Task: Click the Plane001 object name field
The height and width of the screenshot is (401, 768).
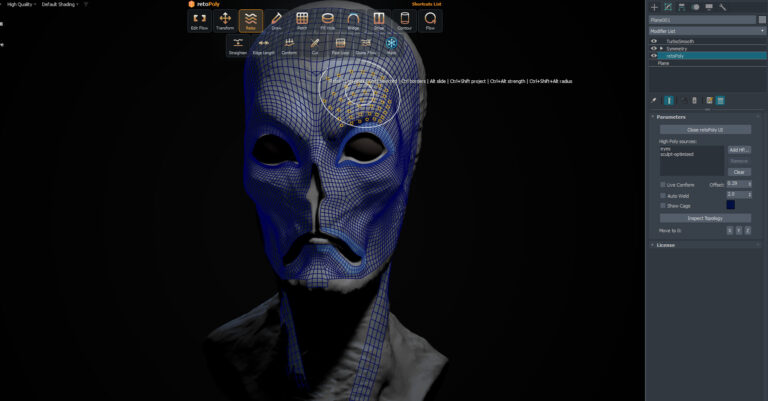Action: tap(702, 20)
